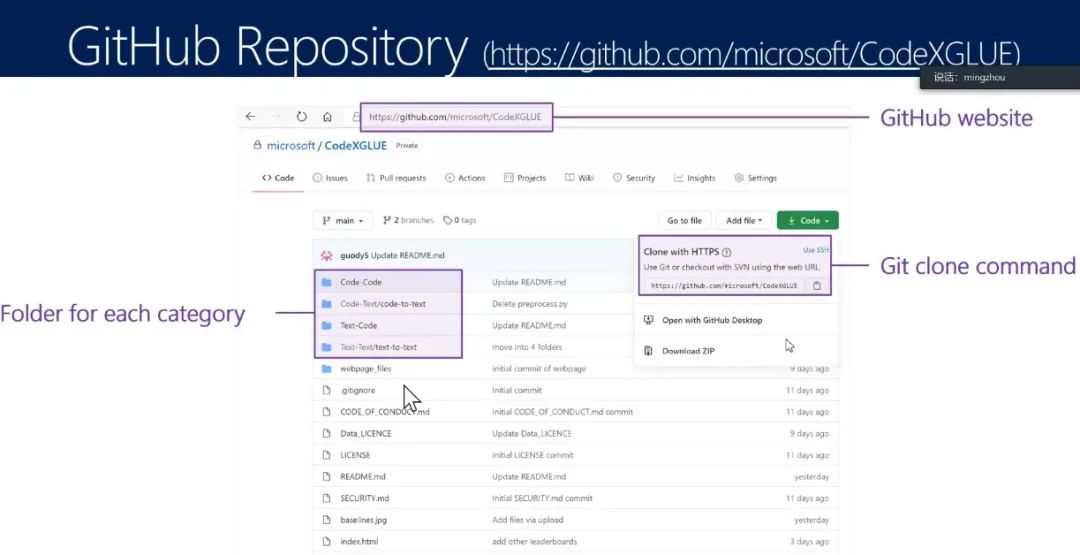This screenshot has height=555, width=1080.
Task: Expand the main branch dropdown
Action: [x=342, y=220]
